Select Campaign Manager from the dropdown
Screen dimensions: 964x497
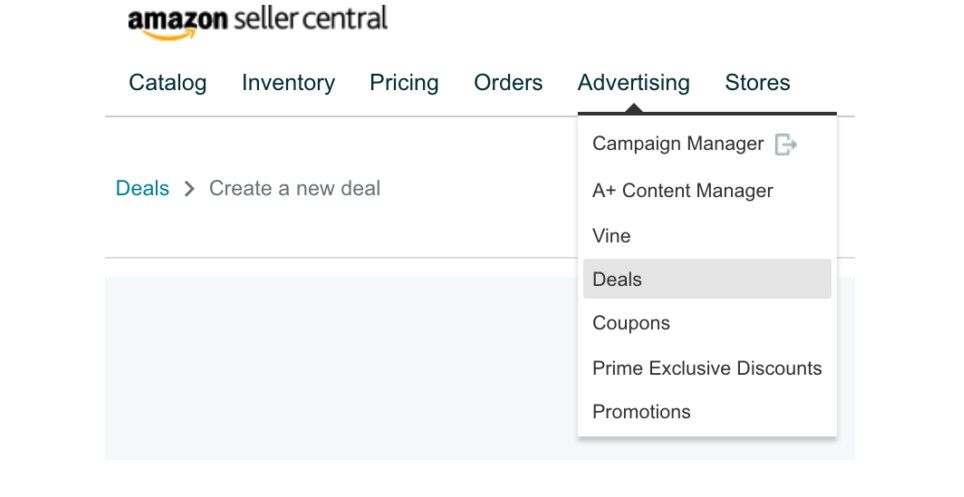tap(678, 144)
